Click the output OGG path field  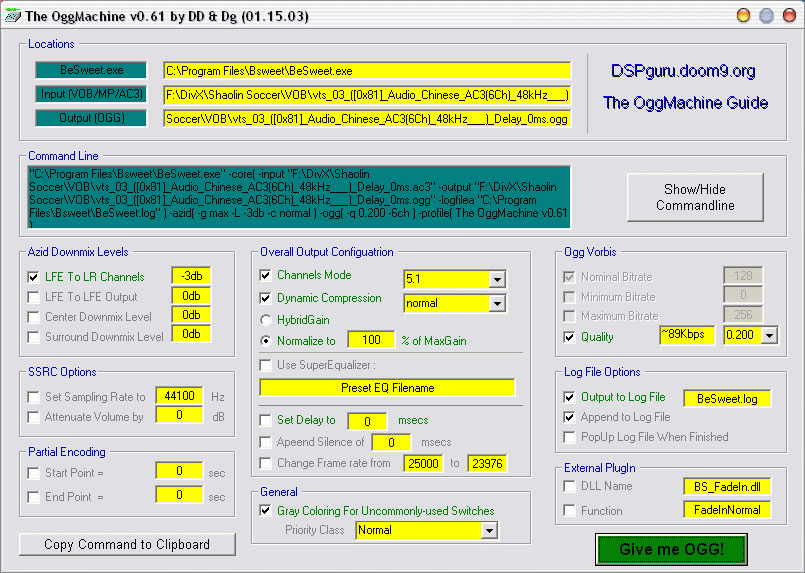point(367,119)
